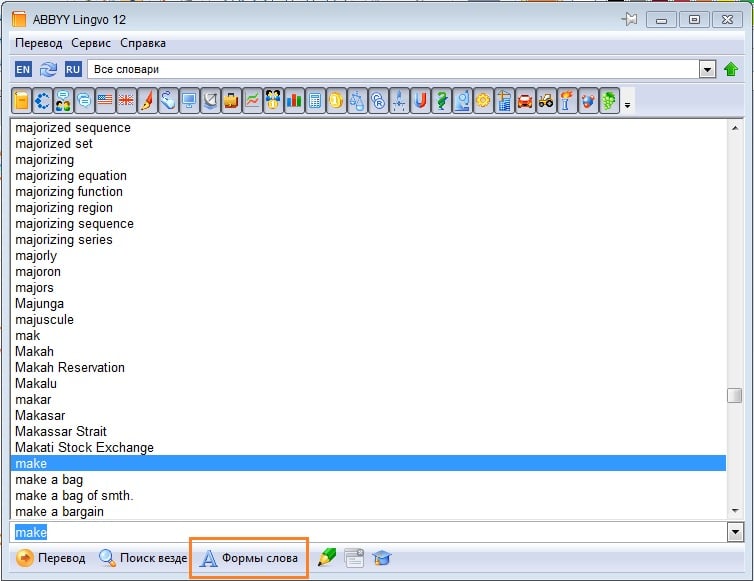The image size is (754, 581).
Task: Click the computer mouse dictionary icon
Action: 168,101
